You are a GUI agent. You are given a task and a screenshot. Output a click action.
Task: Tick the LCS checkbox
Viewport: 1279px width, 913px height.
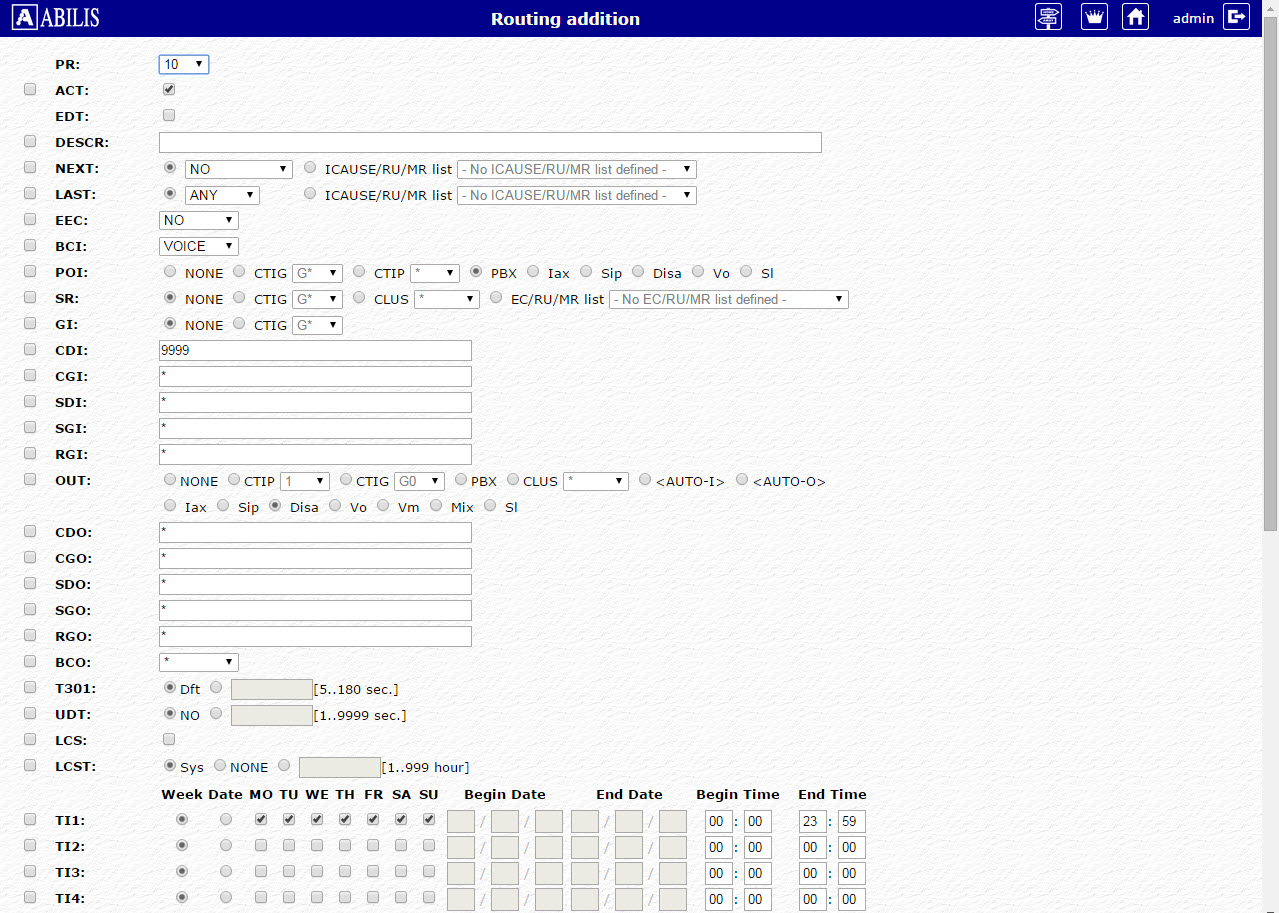[169, 740]
